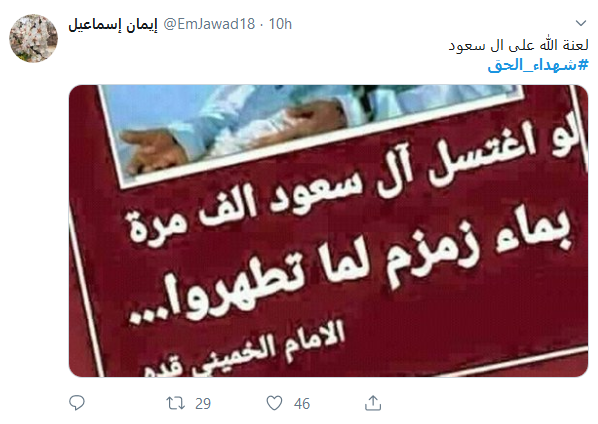Screen dimensions: 598x424
Task: Open the flower profile avatar
Action: point(34,38)
